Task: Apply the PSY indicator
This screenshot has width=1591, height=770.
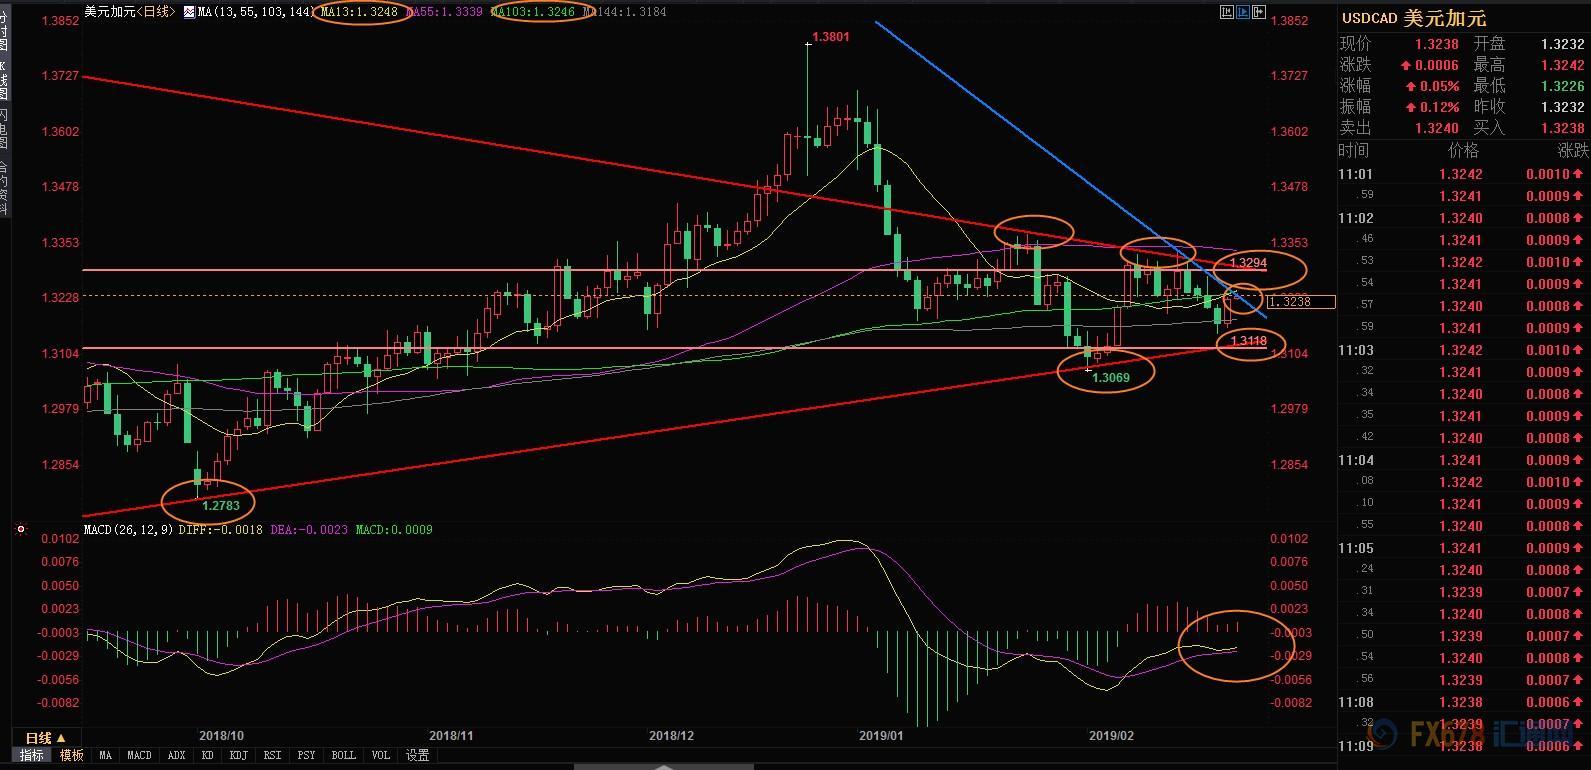Action: click(x=306, y=755)
